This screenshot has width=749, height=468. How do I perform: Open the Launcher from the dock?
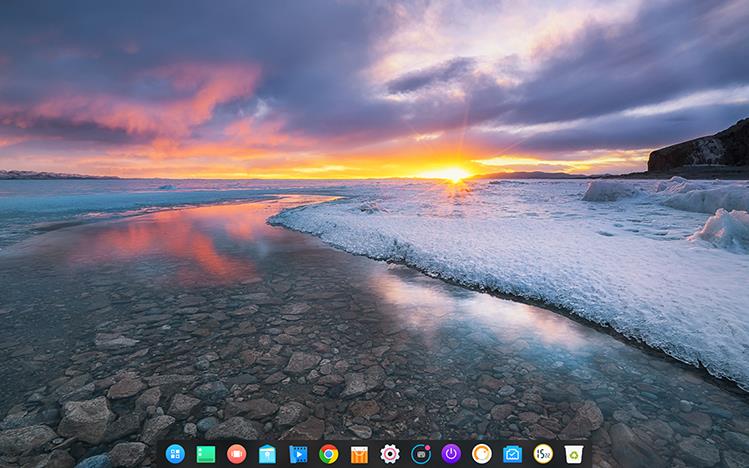click(x=175, y=454)
